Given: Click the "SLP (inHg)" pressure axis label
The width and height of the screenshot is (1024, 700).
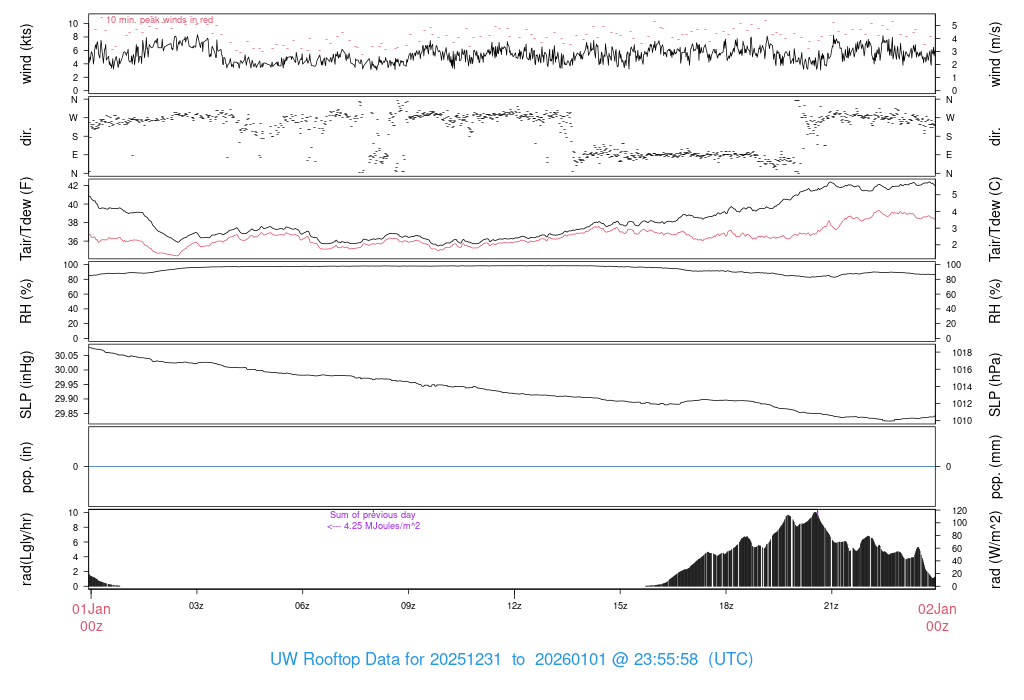Looking at the screenshot, I should 27,386.
